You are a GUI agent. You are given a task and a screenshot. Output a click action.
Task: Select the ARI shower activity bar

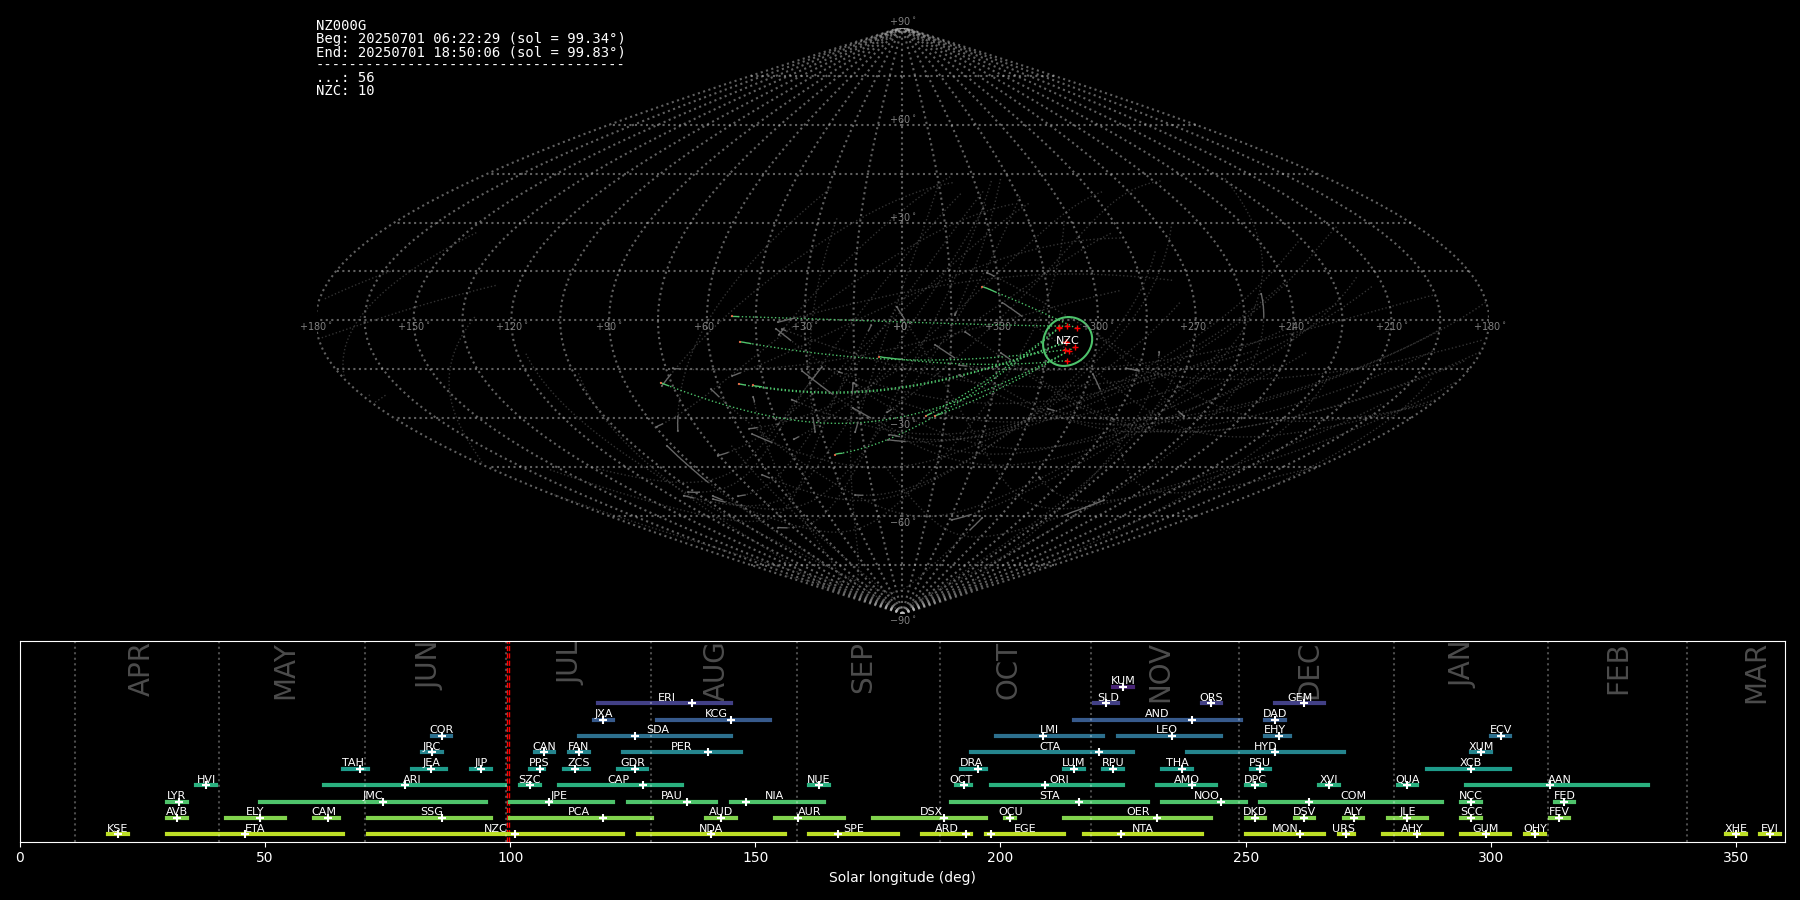coord(414,785)
